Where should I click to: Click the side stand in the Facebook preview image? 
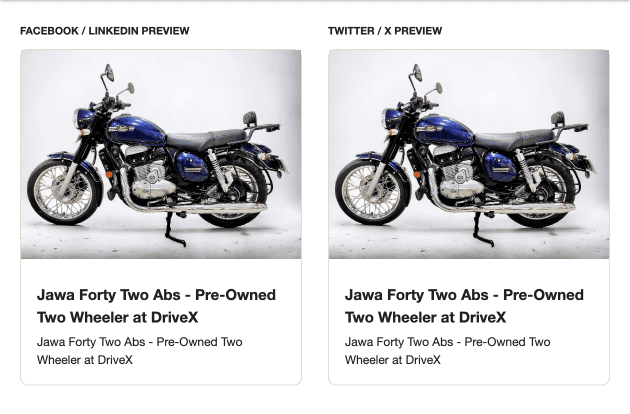point(174,230)
